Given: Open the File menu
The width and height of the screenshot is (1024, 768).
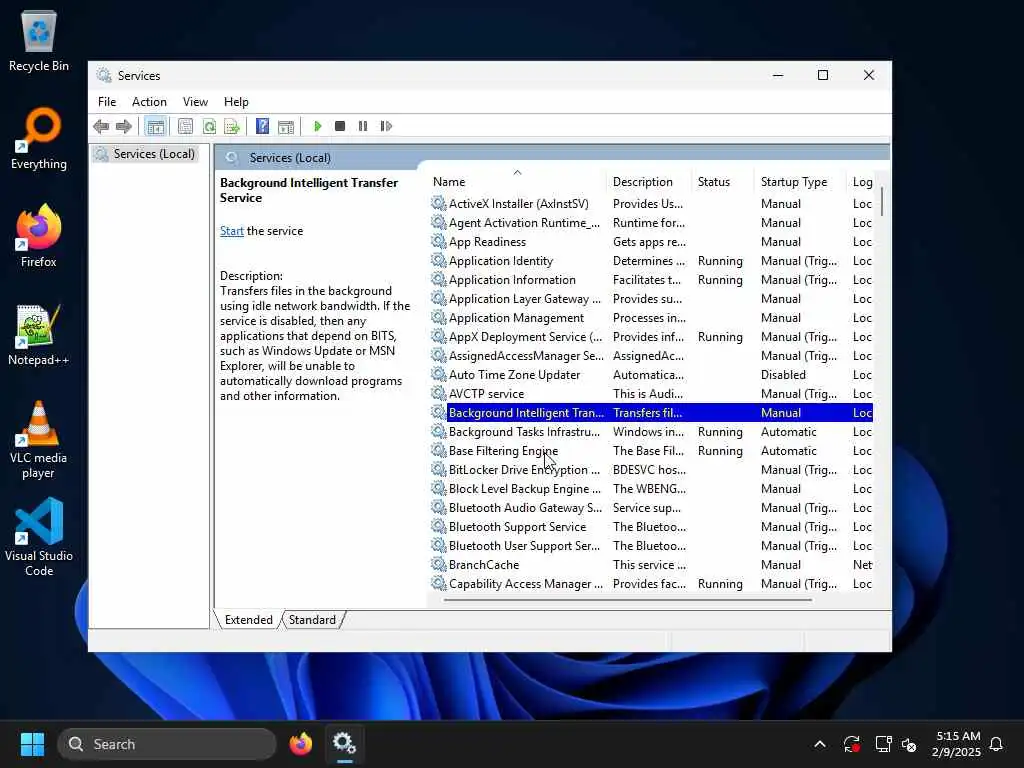Looking at the screenshot, I should pos(107,102).
